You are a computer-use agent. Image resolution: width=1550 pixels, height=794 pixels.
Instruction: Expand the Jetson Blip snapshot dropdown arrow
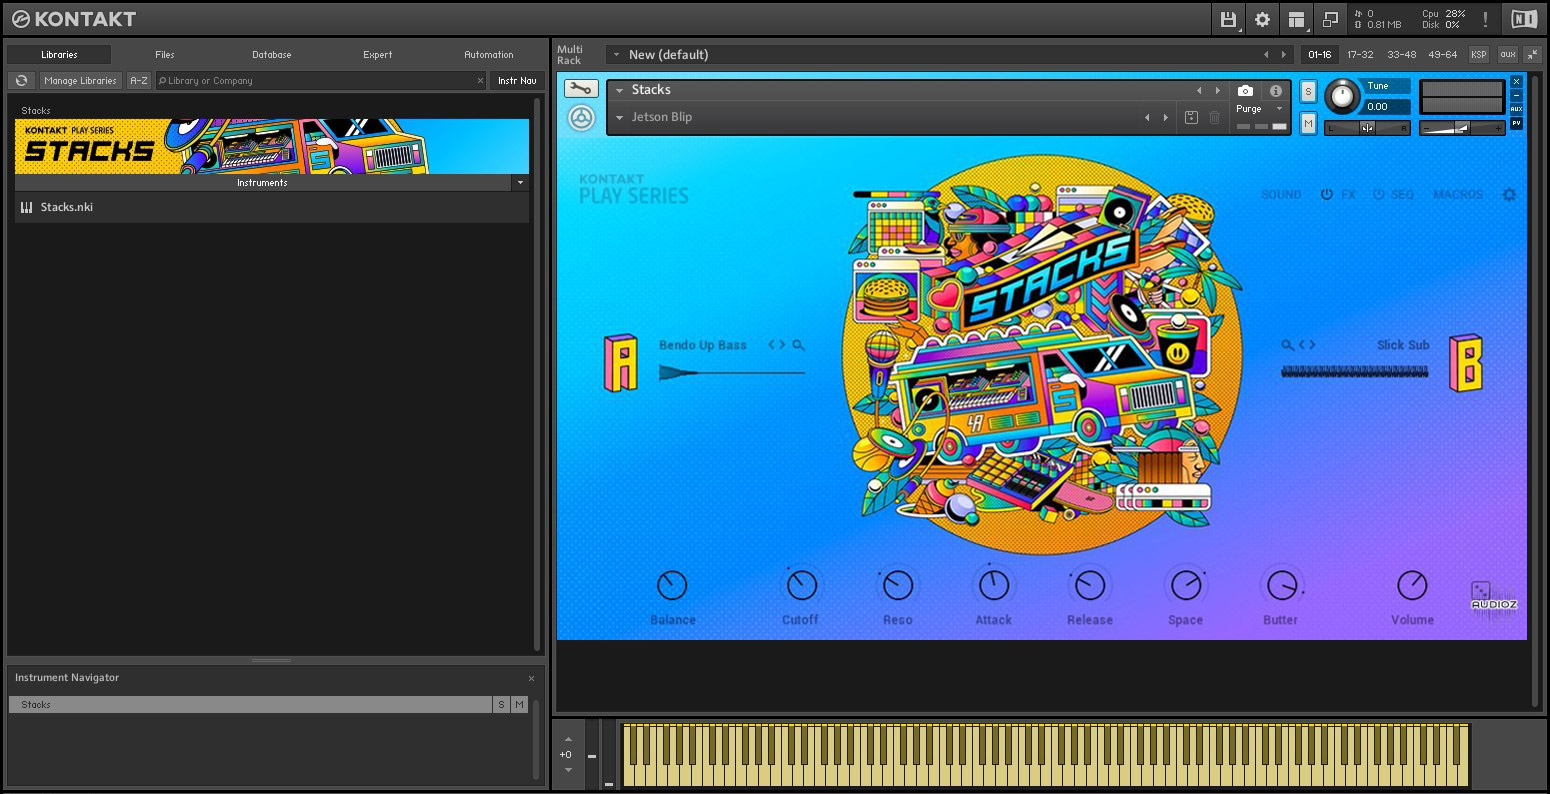point(619,118)
